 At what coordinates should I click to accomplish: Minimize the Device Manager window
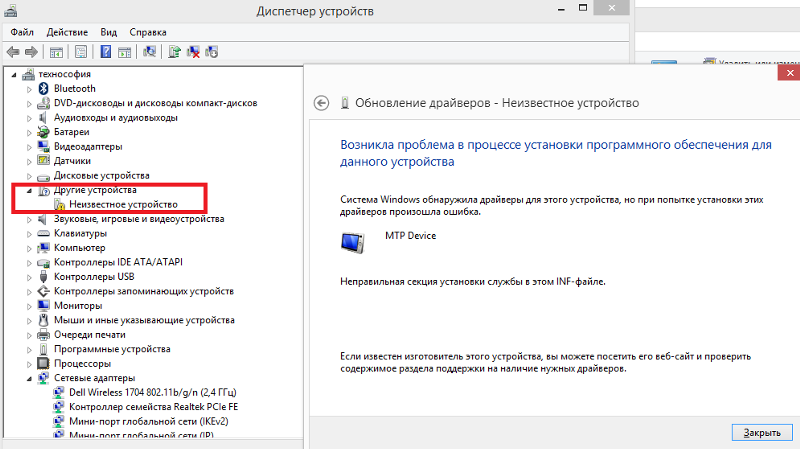(561, 9)
